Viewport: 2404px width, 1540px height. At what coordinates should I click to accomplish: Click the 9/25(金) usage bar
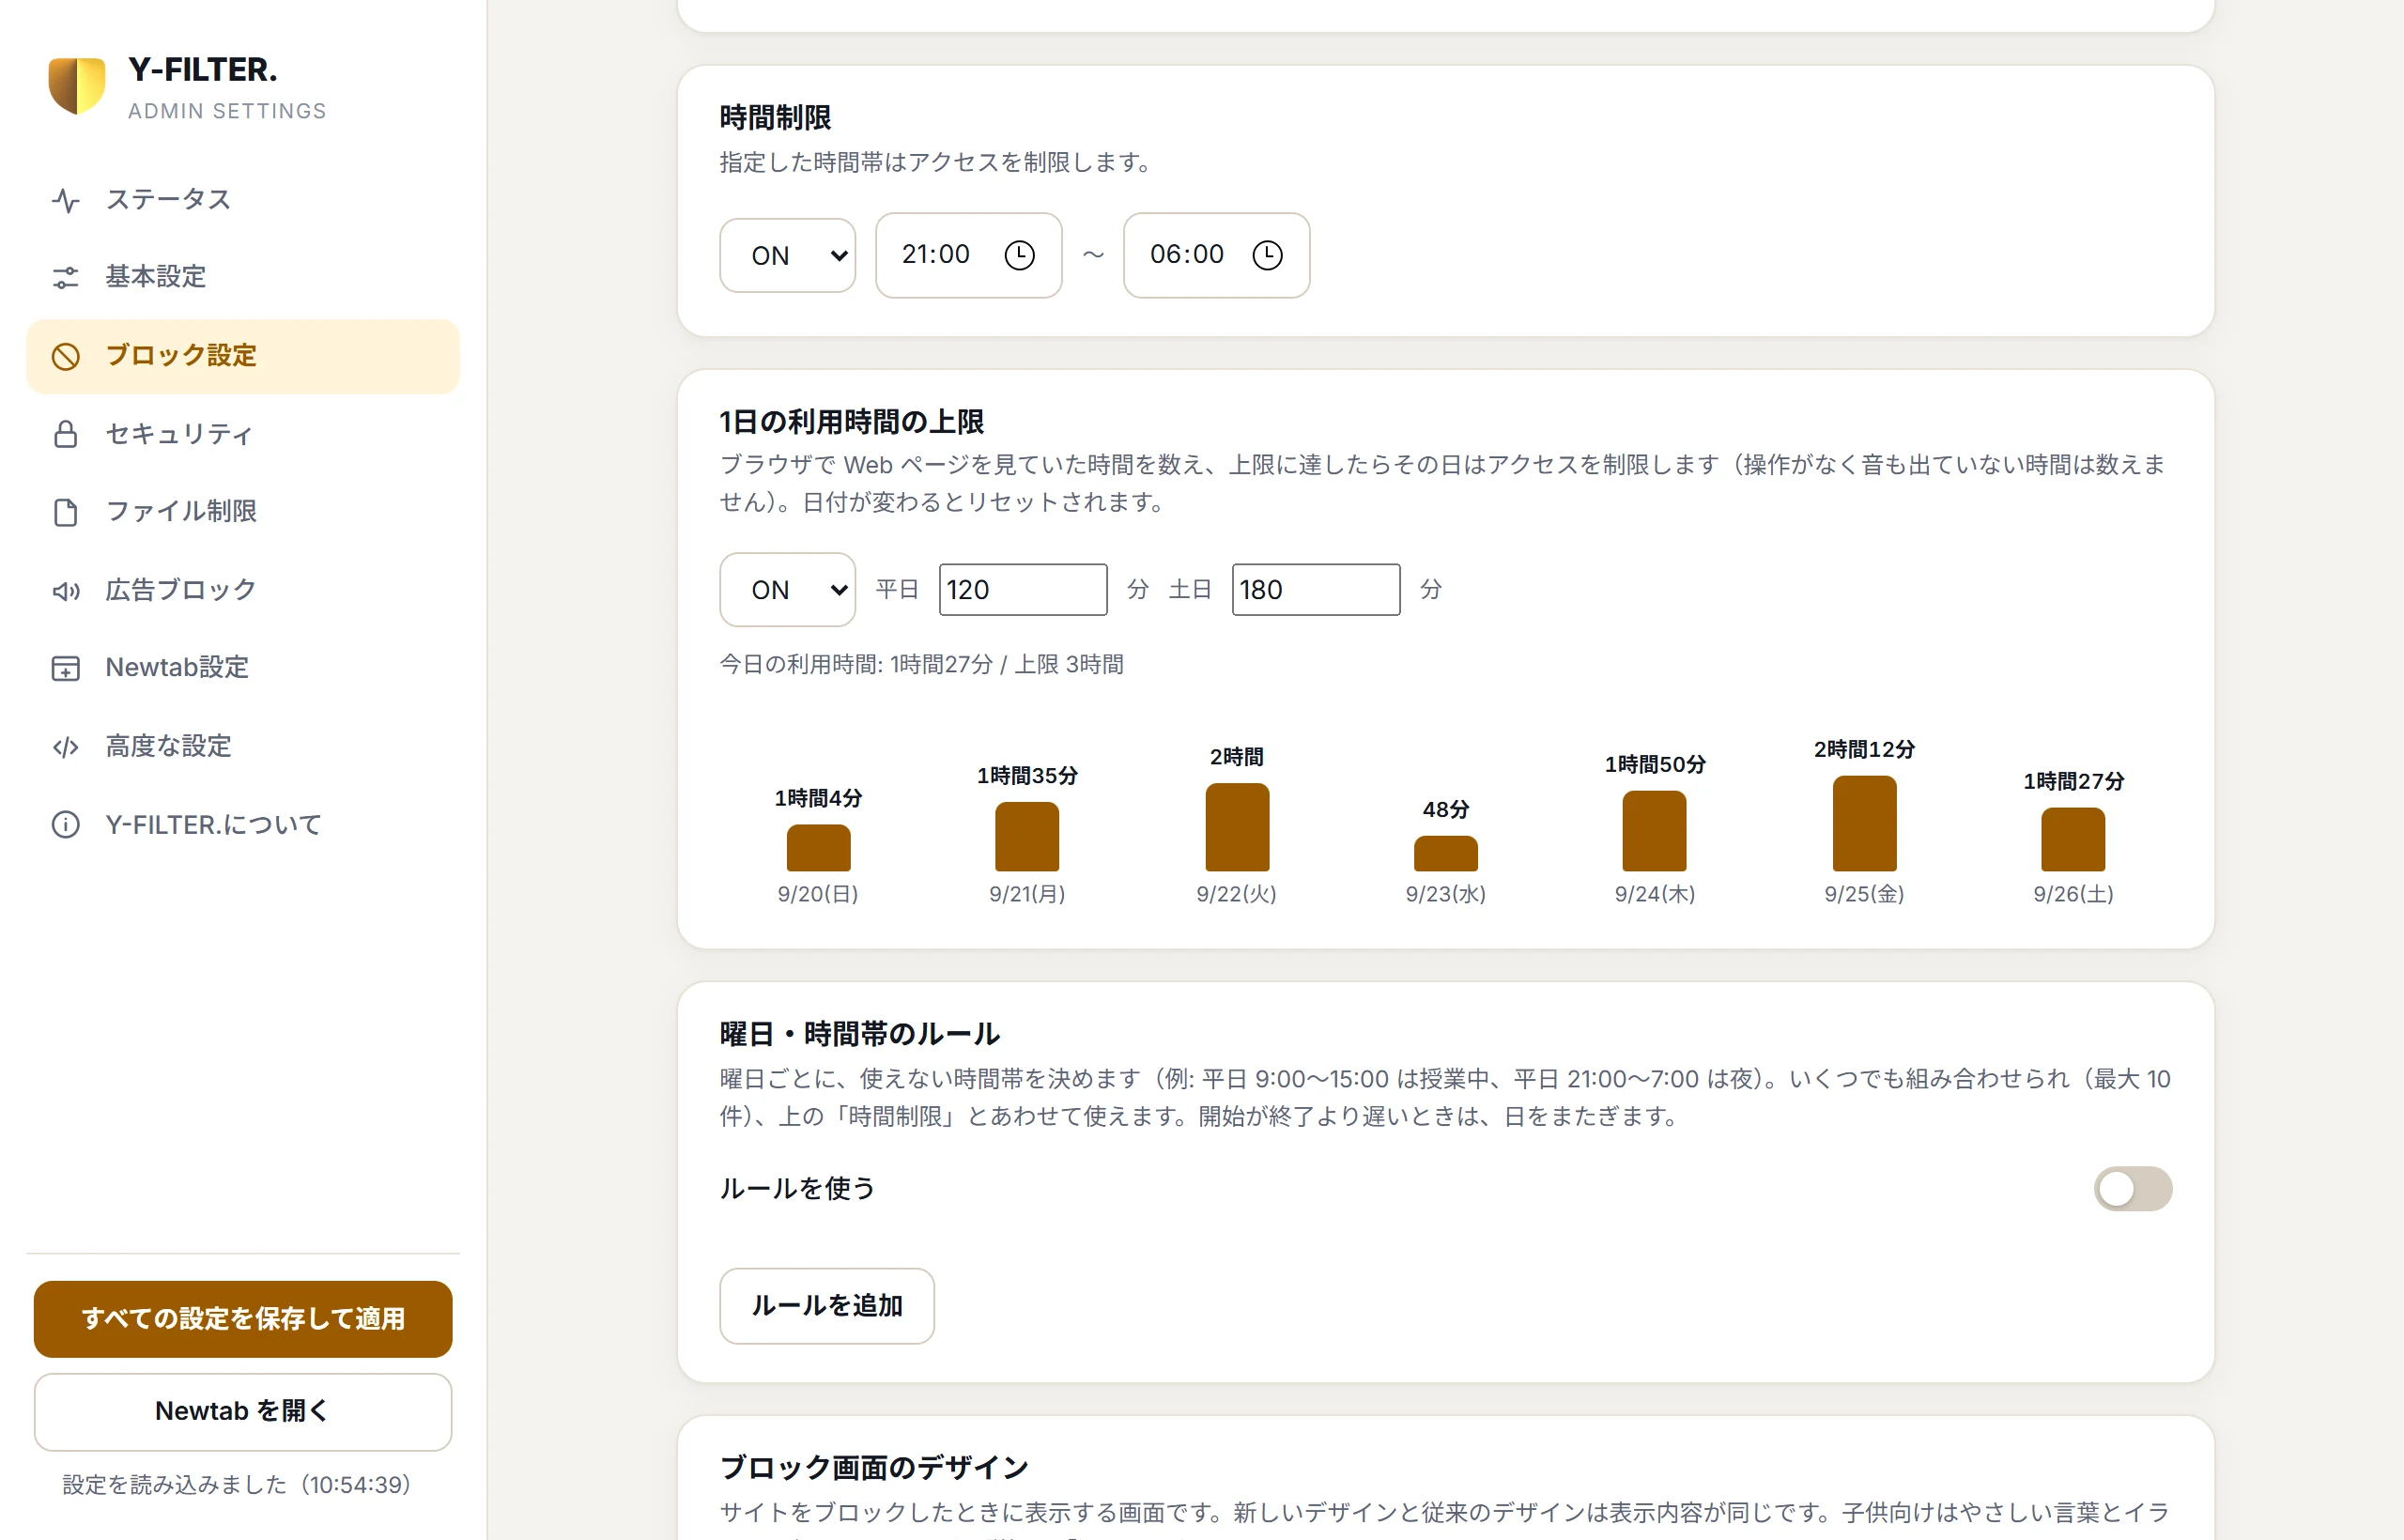[x=1864, y=823]
